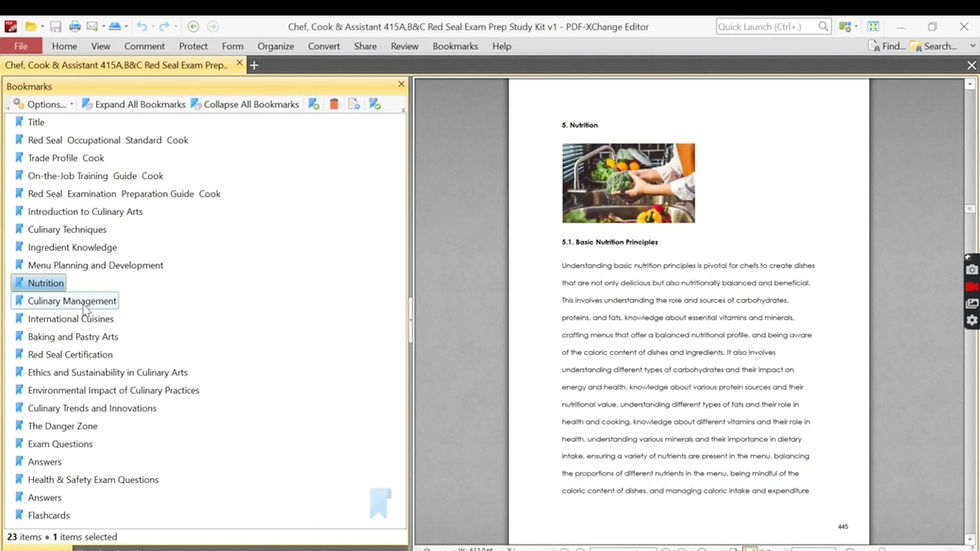Click the bookmark icon with green checkmark
The width and height of the screenshot is (980, 551).
click(x=374, y=104)
